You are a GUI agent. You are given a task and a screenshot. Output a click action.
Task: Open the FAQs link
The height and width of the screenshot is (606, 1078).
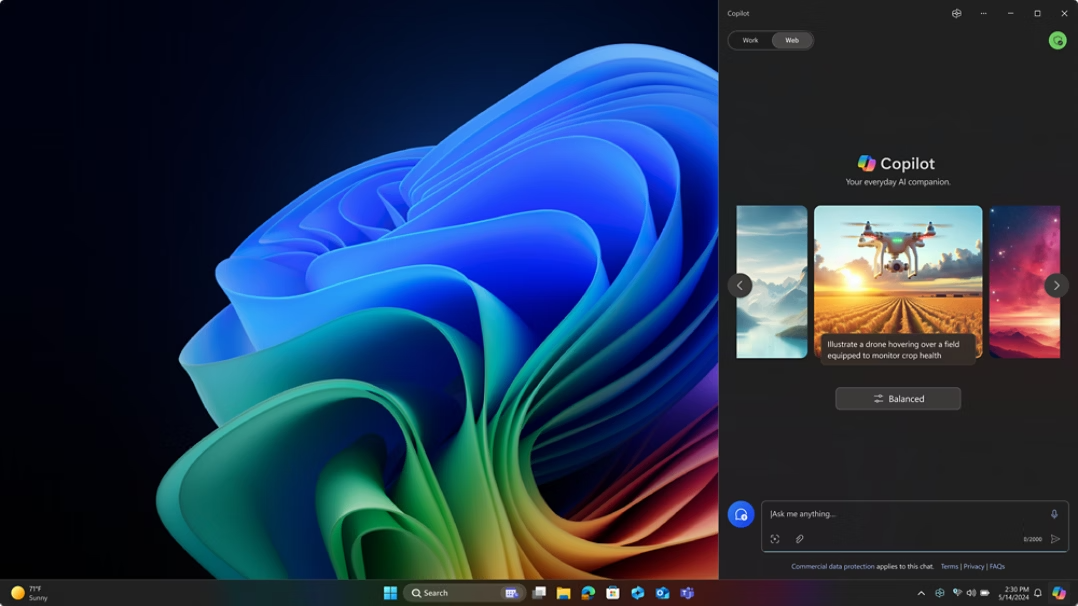997,567
